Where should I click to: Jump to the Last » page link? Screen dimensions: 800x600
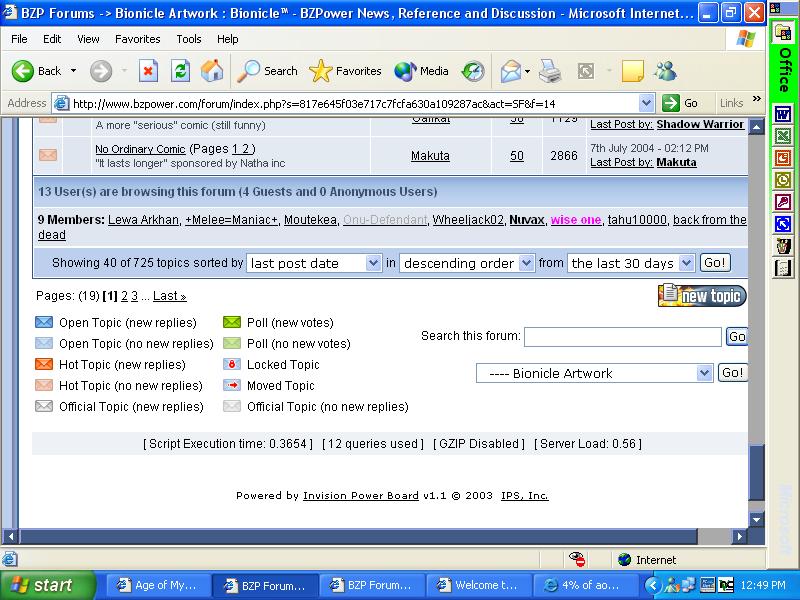[169, 296]
